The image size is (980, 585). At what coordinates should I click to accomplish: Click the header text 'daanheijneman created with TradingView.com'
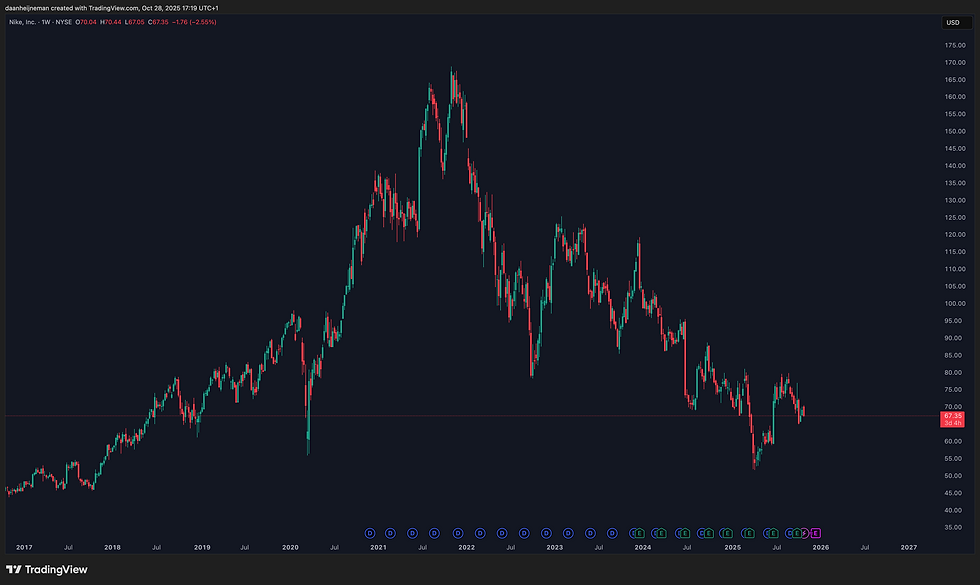click(72, 8)
